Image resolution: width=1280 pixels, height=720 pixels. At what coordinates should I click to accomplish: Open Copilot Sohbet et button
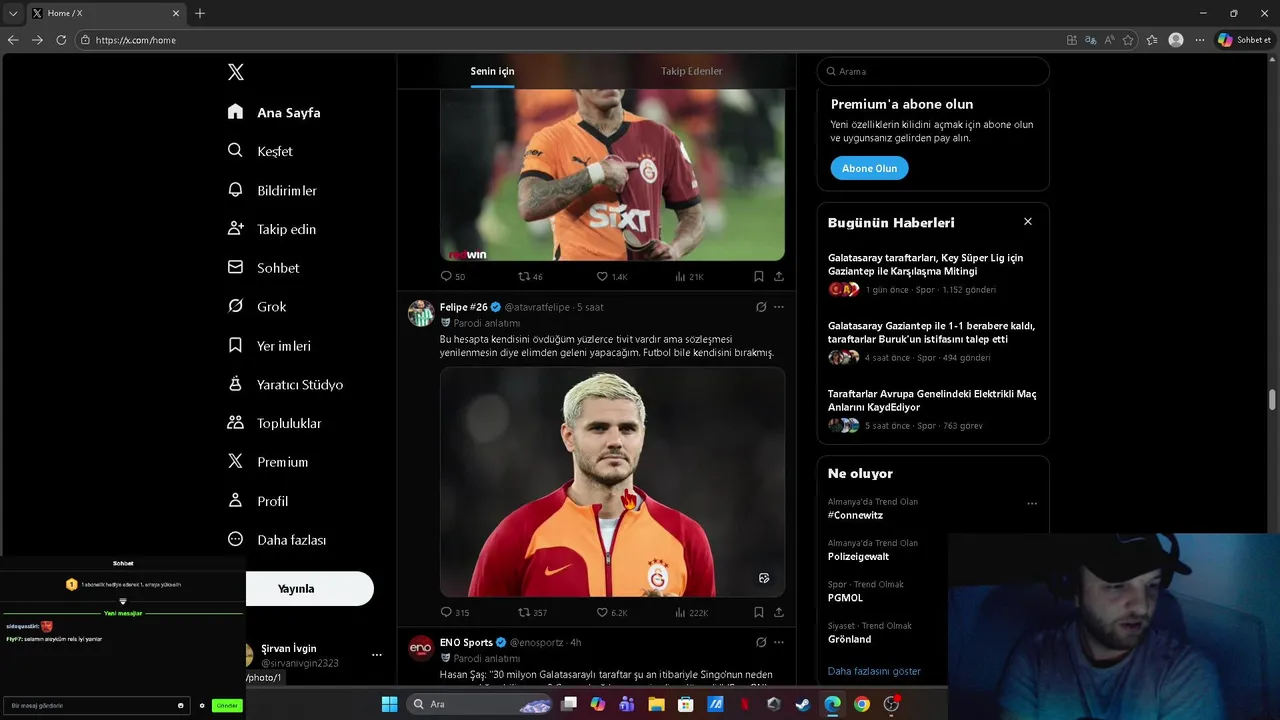tap(1244, 40)
